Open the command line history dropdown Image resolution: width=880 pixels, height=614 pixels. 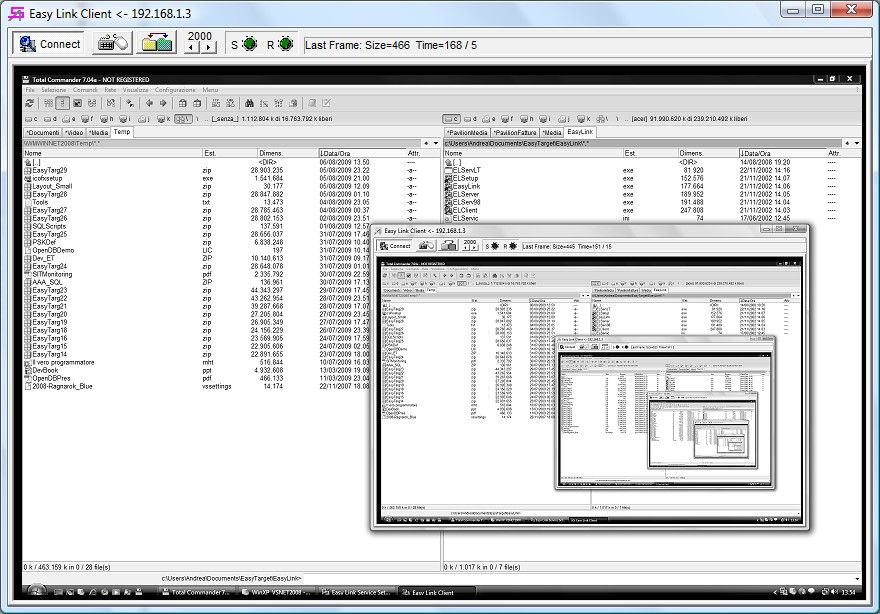857,579
